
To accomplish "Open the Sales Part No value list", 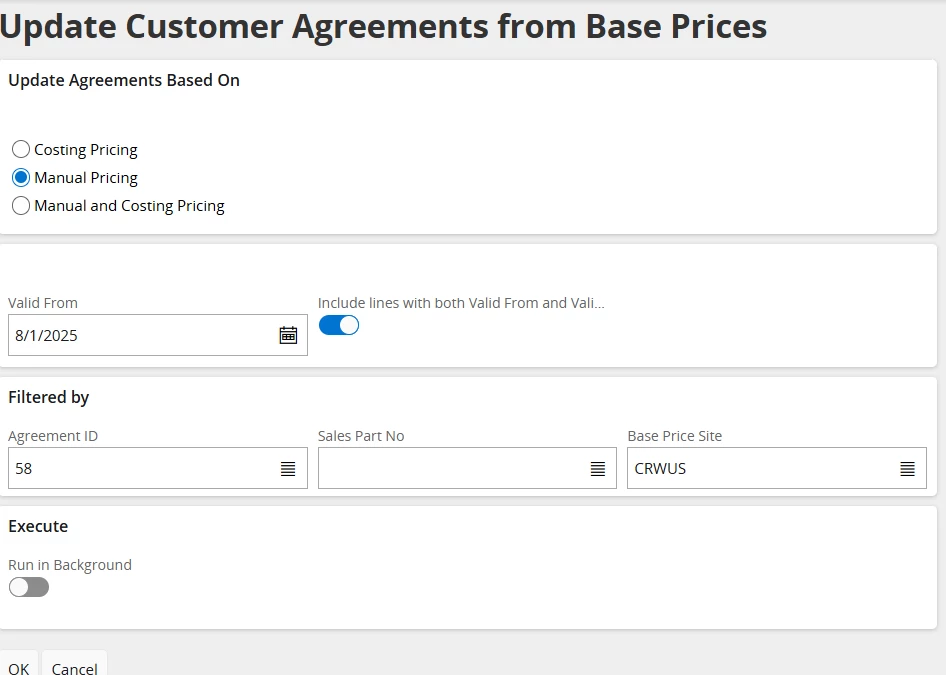I will point(597,468).
